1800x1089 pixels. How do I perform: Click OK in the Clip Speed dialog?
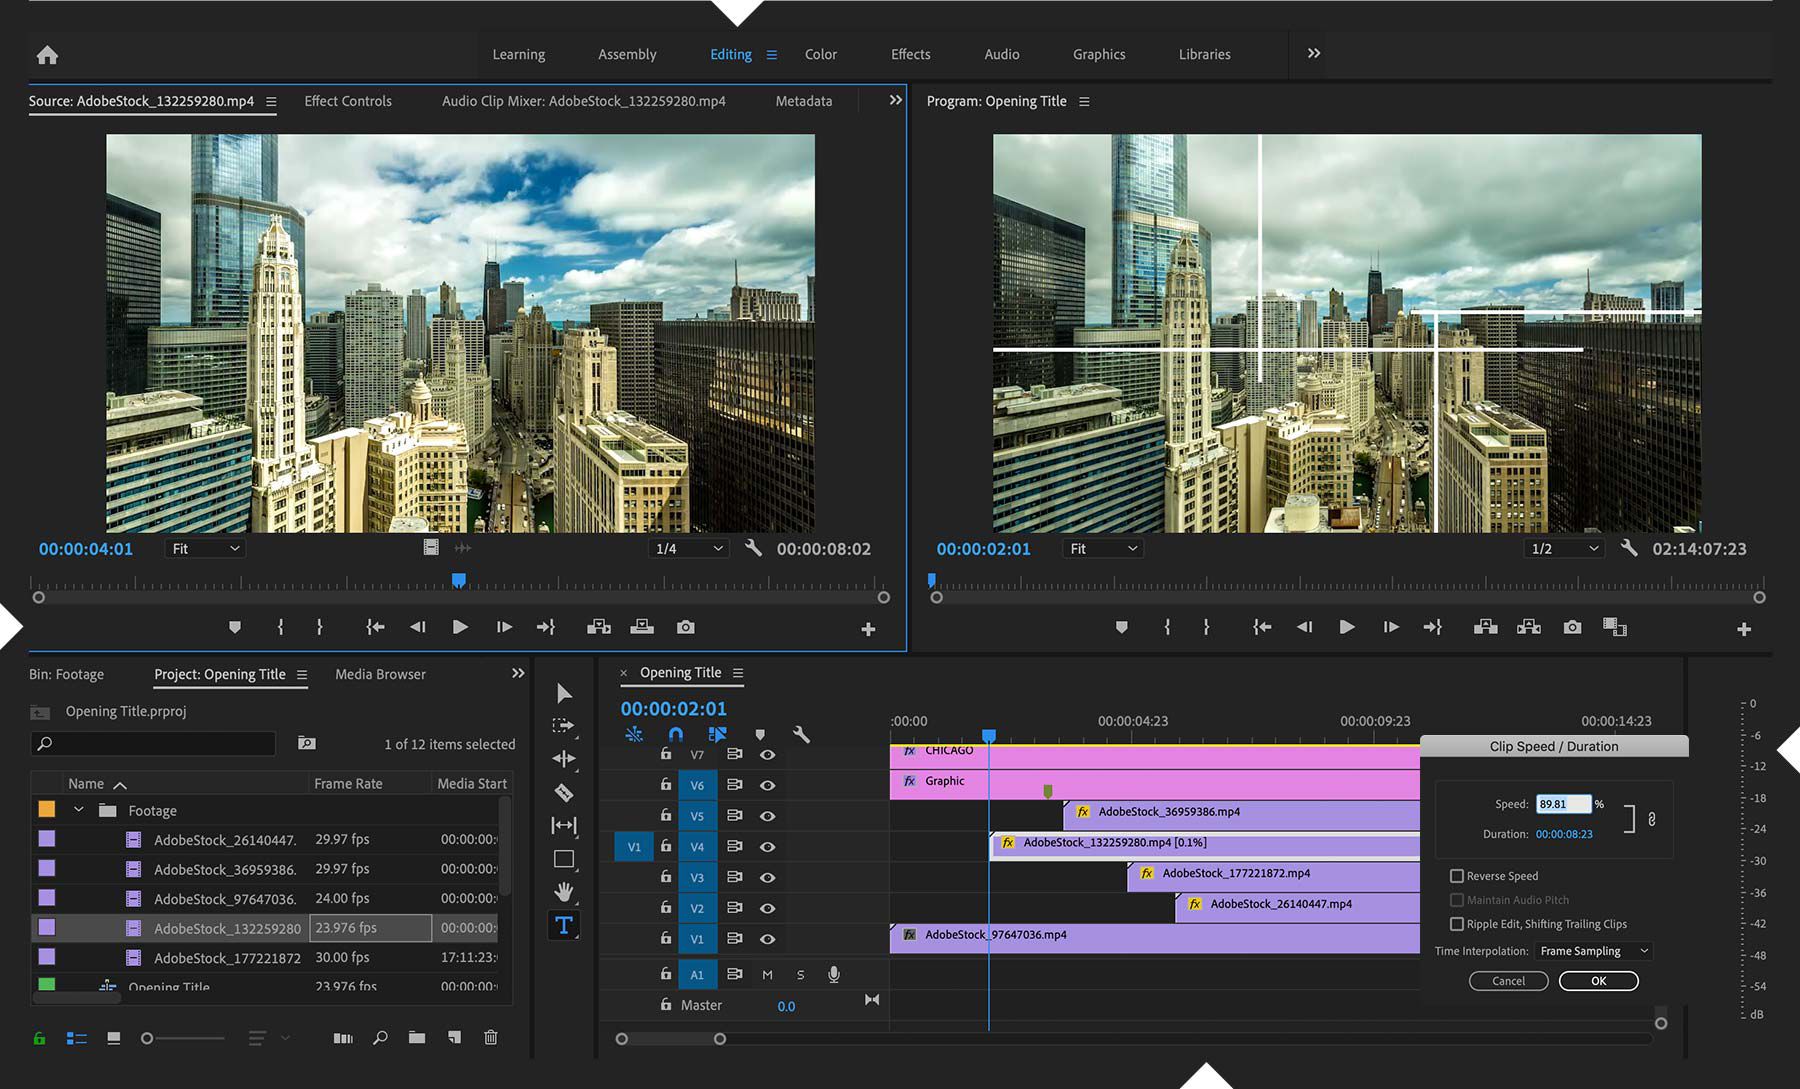(1598, 981)
